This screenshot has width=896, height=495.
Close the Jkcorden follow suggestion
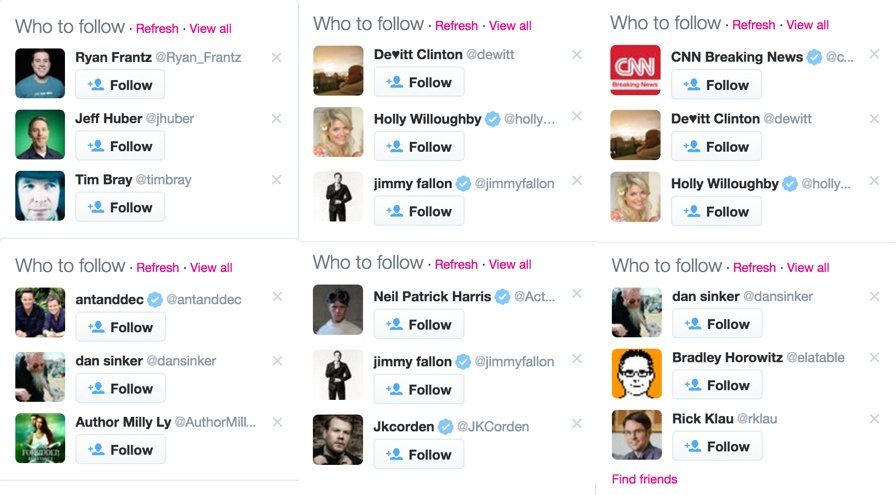click(x=576, y=424)
